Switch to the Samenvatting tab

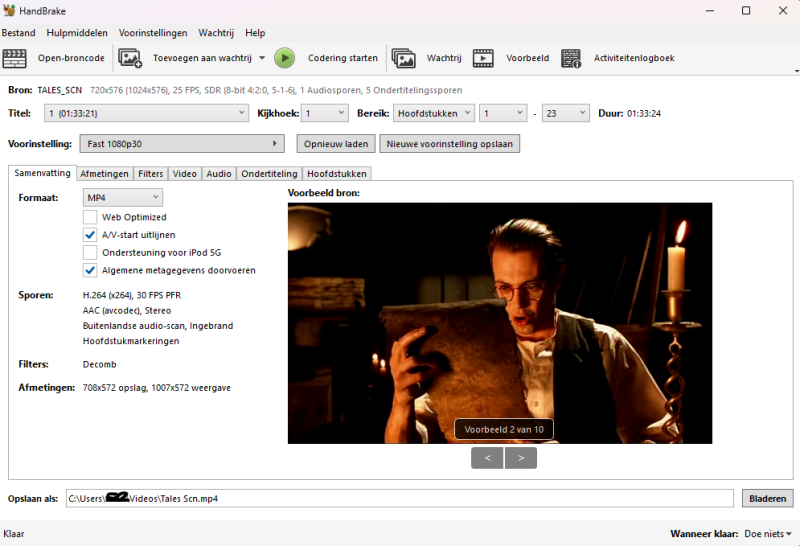coord(42,173)
